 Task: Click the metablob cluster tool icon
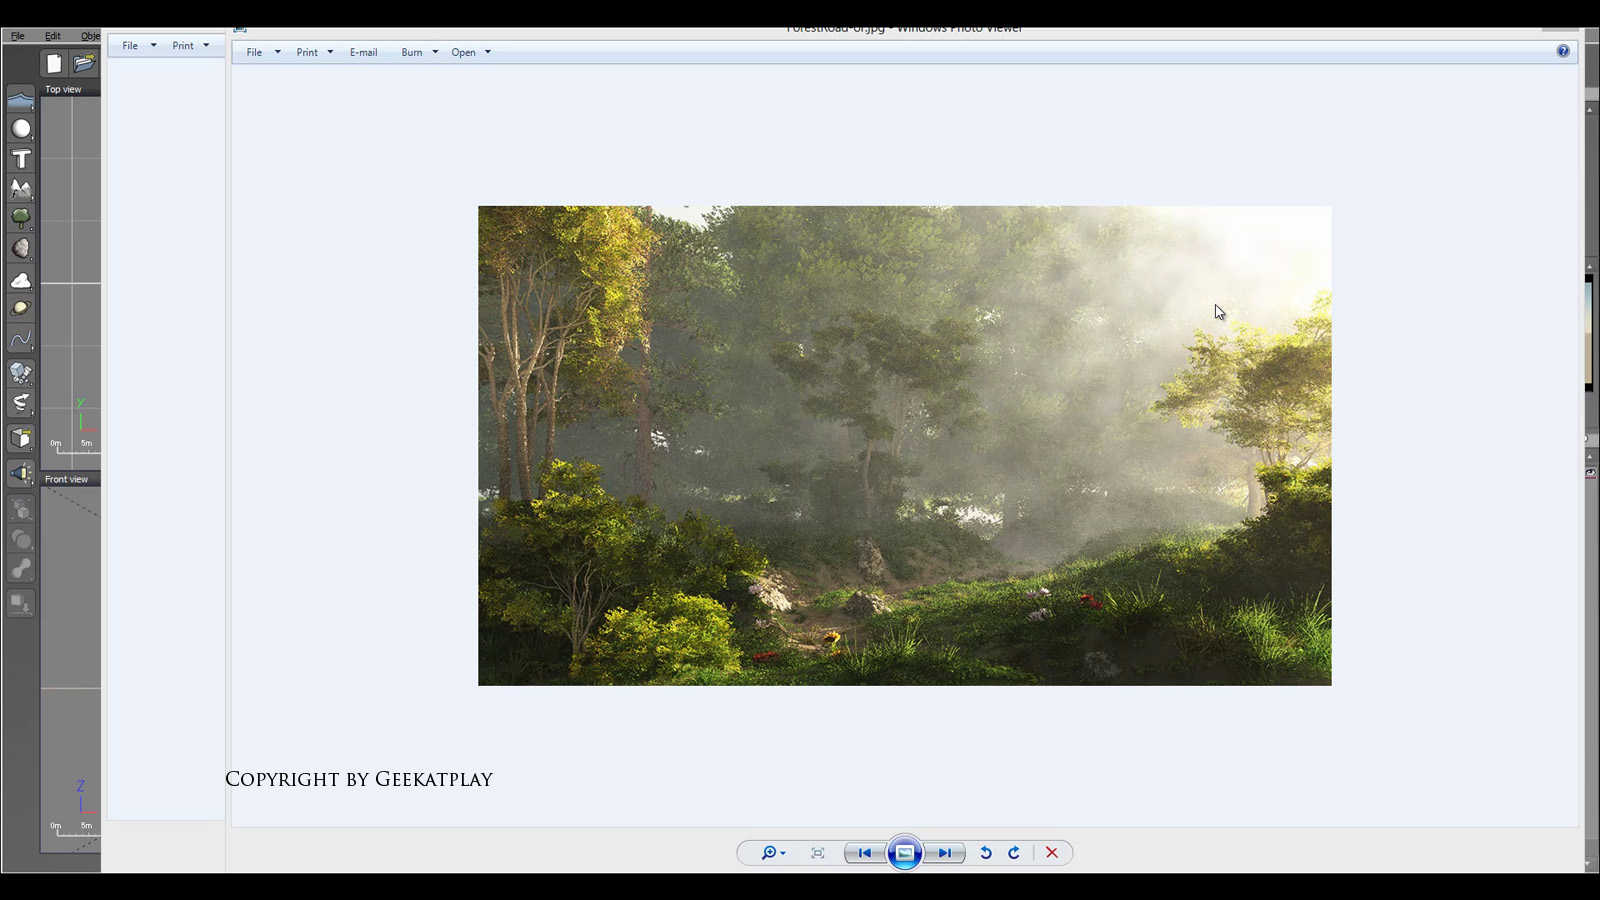tap(21, 373)
